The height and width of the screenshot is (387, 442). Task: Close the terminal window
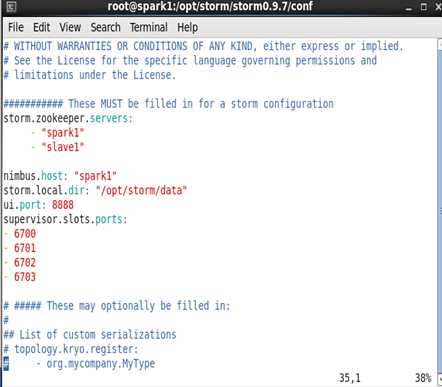438,7
